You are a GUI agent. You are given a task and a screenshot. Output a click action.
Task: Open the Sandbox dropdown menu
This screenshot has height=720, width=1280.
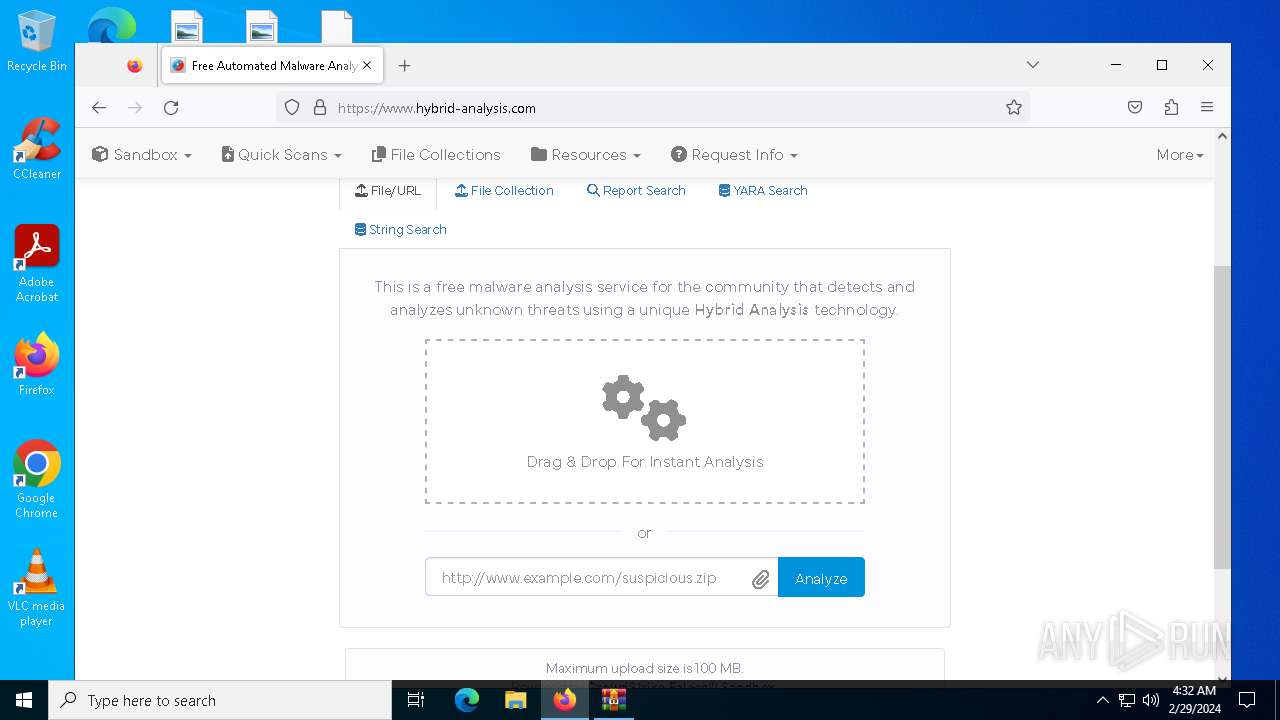click(x=141, y=155)
